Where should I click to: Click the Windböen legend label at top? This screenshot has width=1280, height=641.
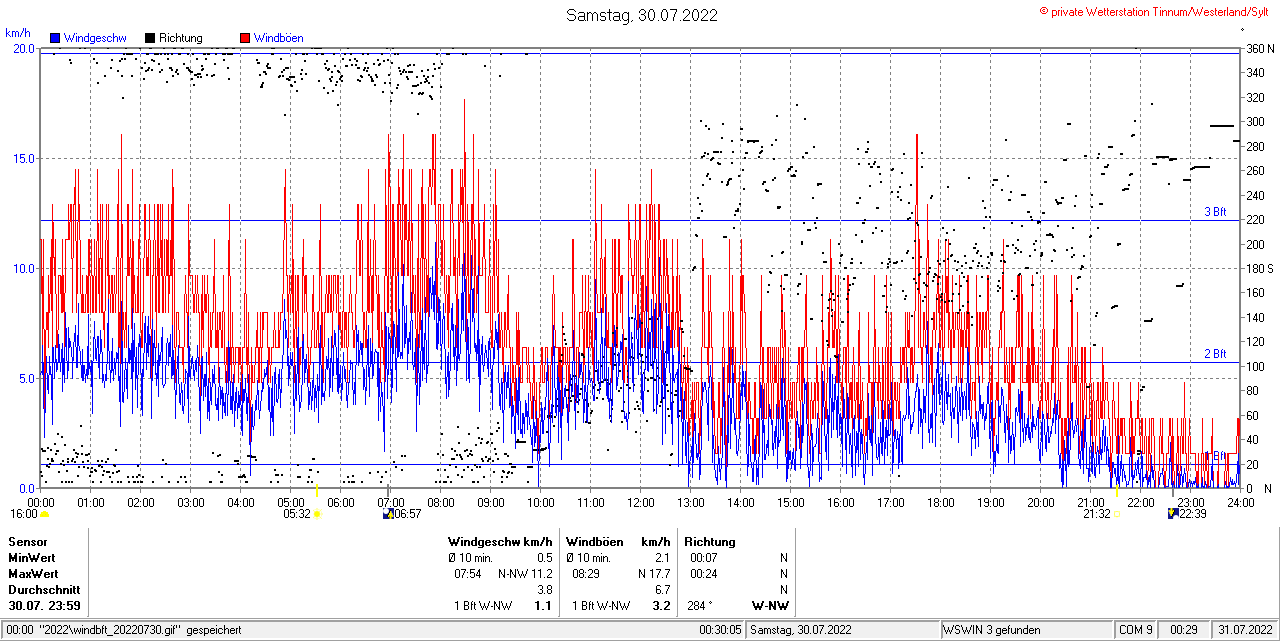click(x=278, y=38)
